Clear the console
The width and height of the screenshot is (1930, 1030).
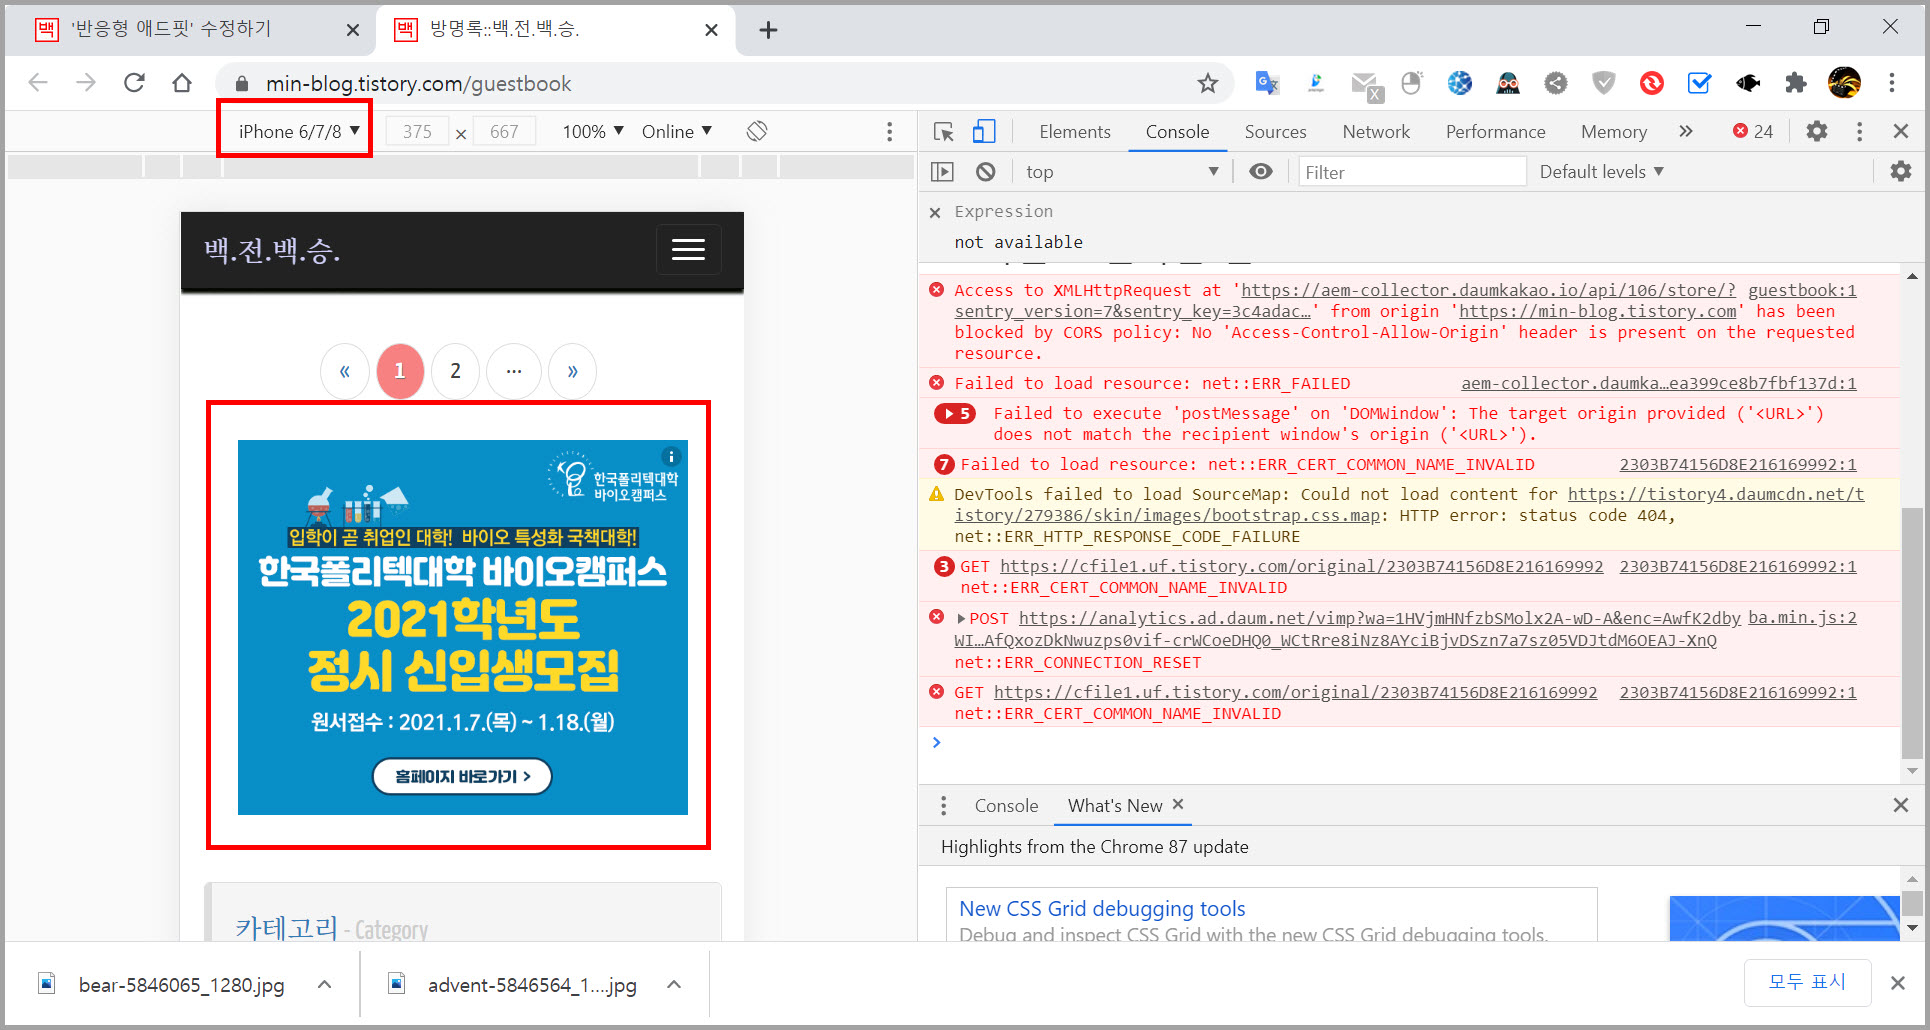tap(986, 172)
